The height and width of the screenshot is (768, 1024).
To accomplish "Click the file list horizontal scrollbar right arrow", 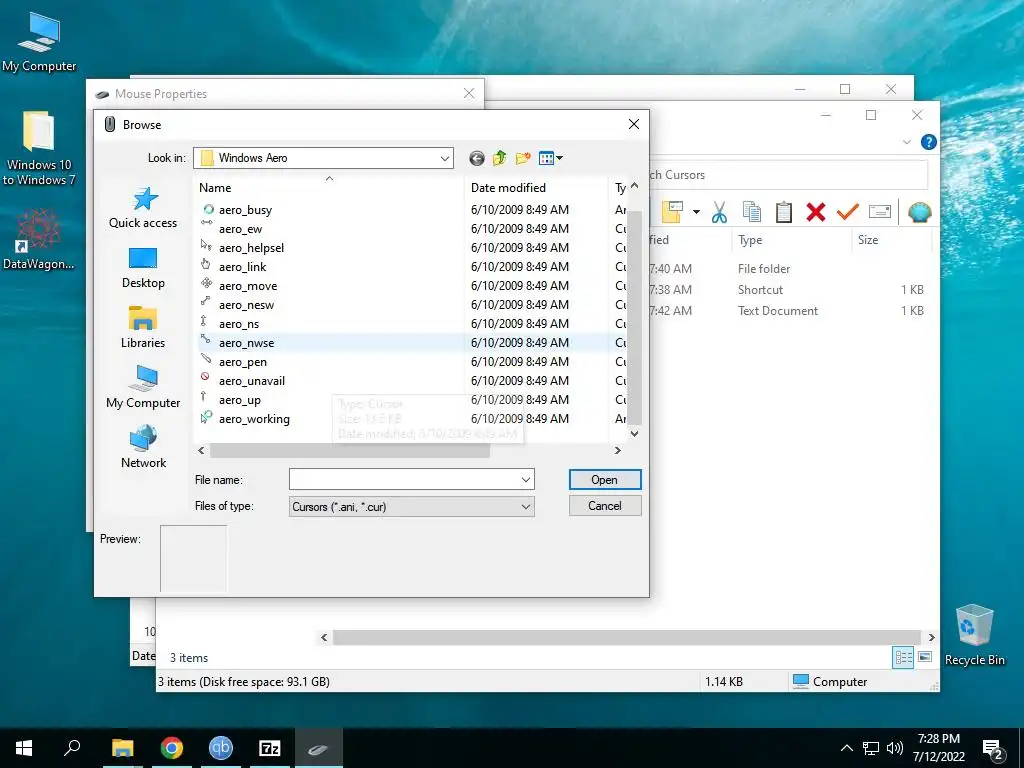I will [617, 451].
